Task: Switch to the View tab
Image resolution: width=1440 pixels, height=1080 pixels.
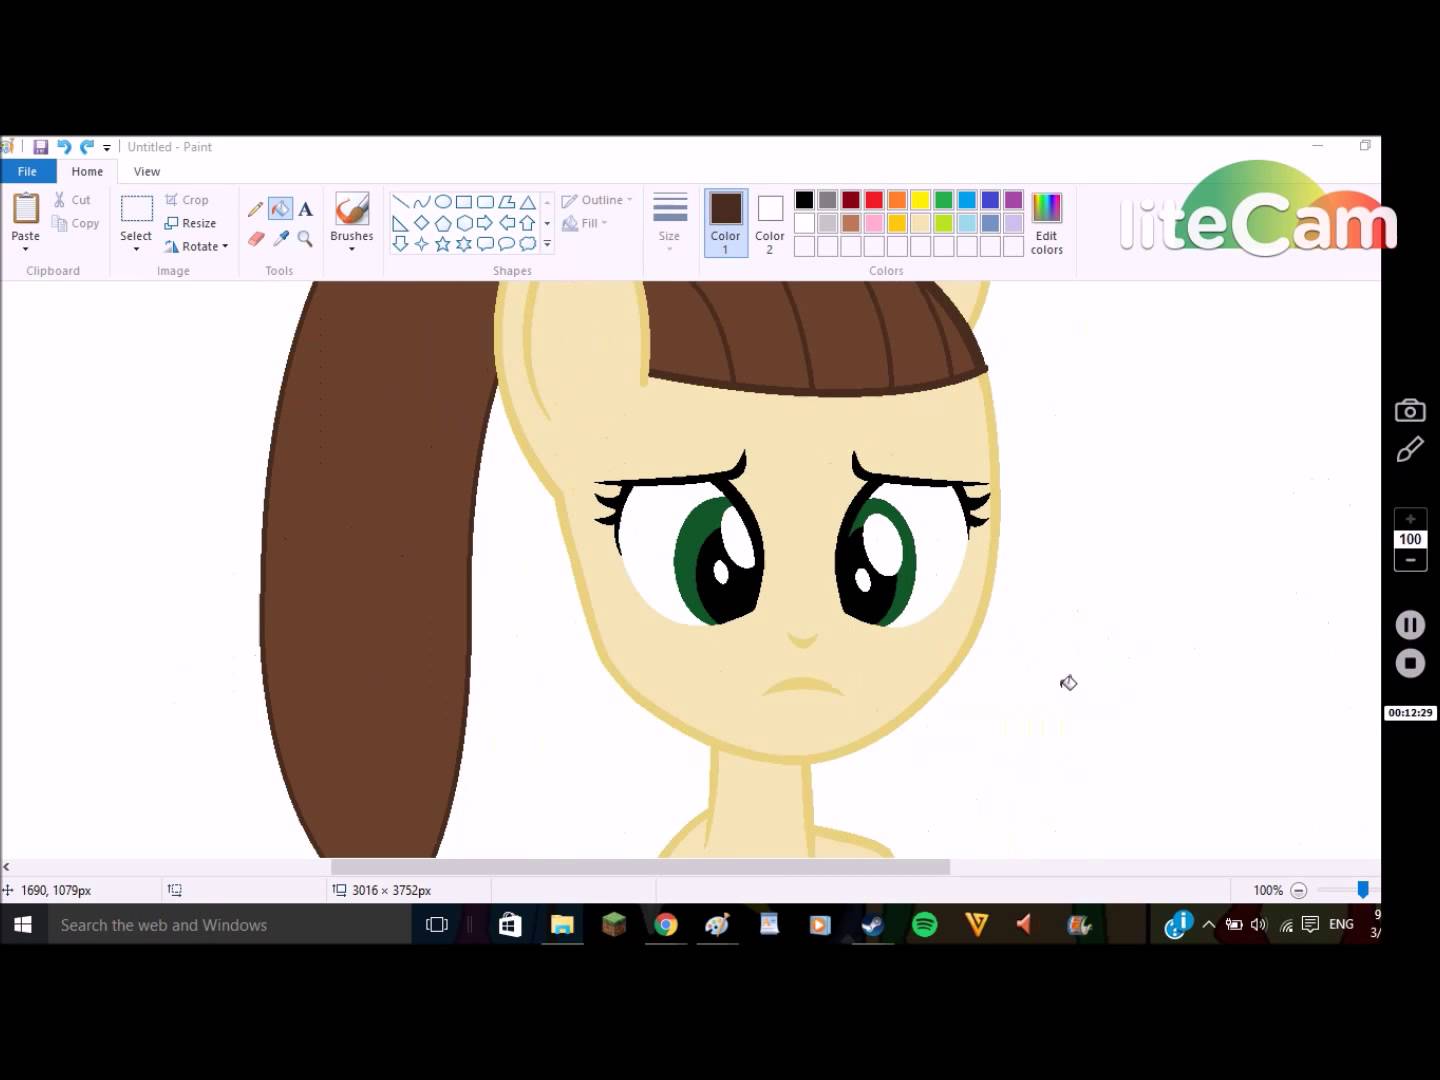Action: pyautogui.click(x=147, y=172)
